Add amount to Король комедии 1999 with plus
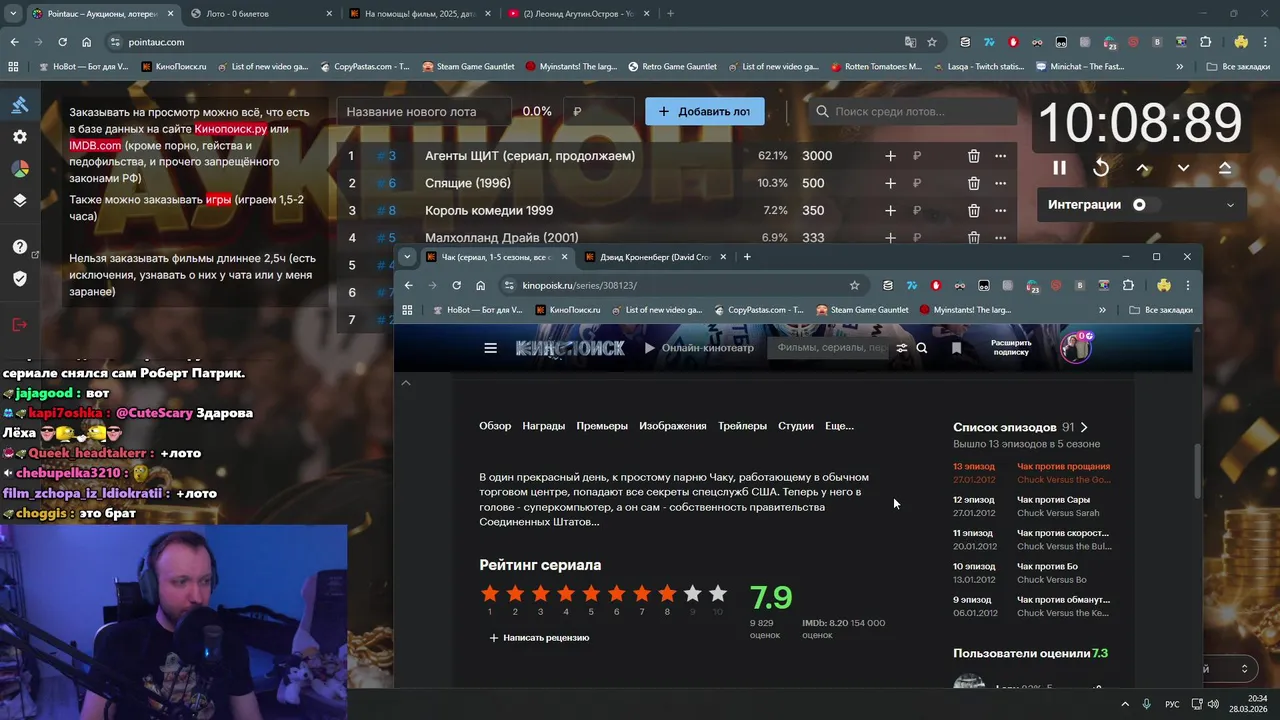 tap(890, 211)
